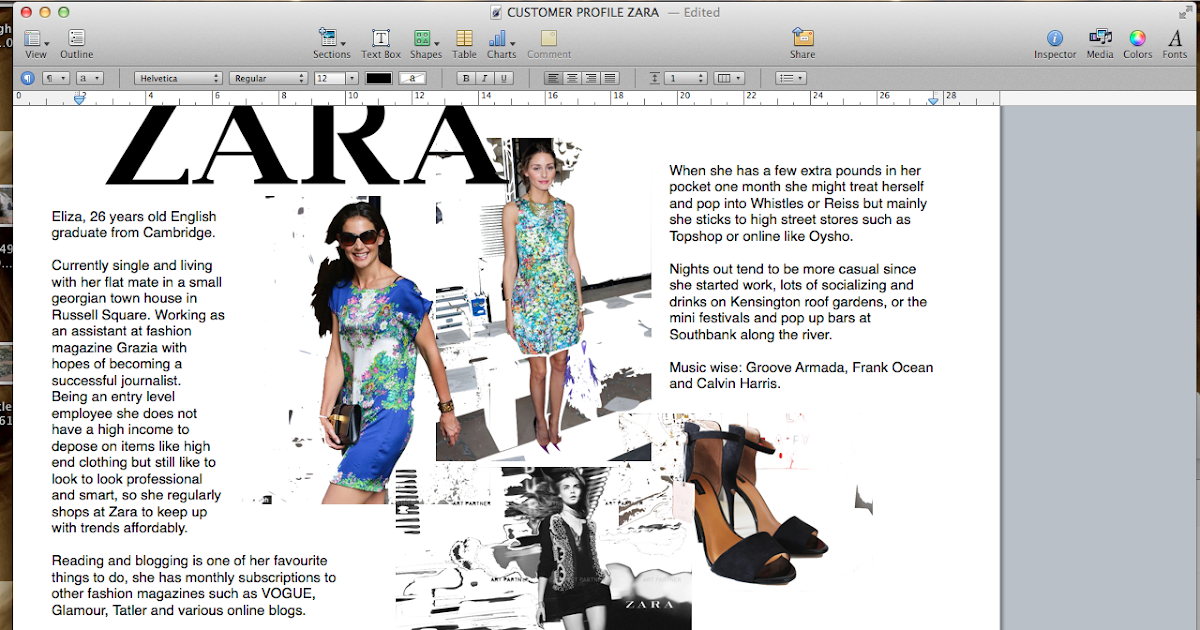Screen dimensions: 1200x630
Task: Open the Fonts window
Action: pos(1175,43)
